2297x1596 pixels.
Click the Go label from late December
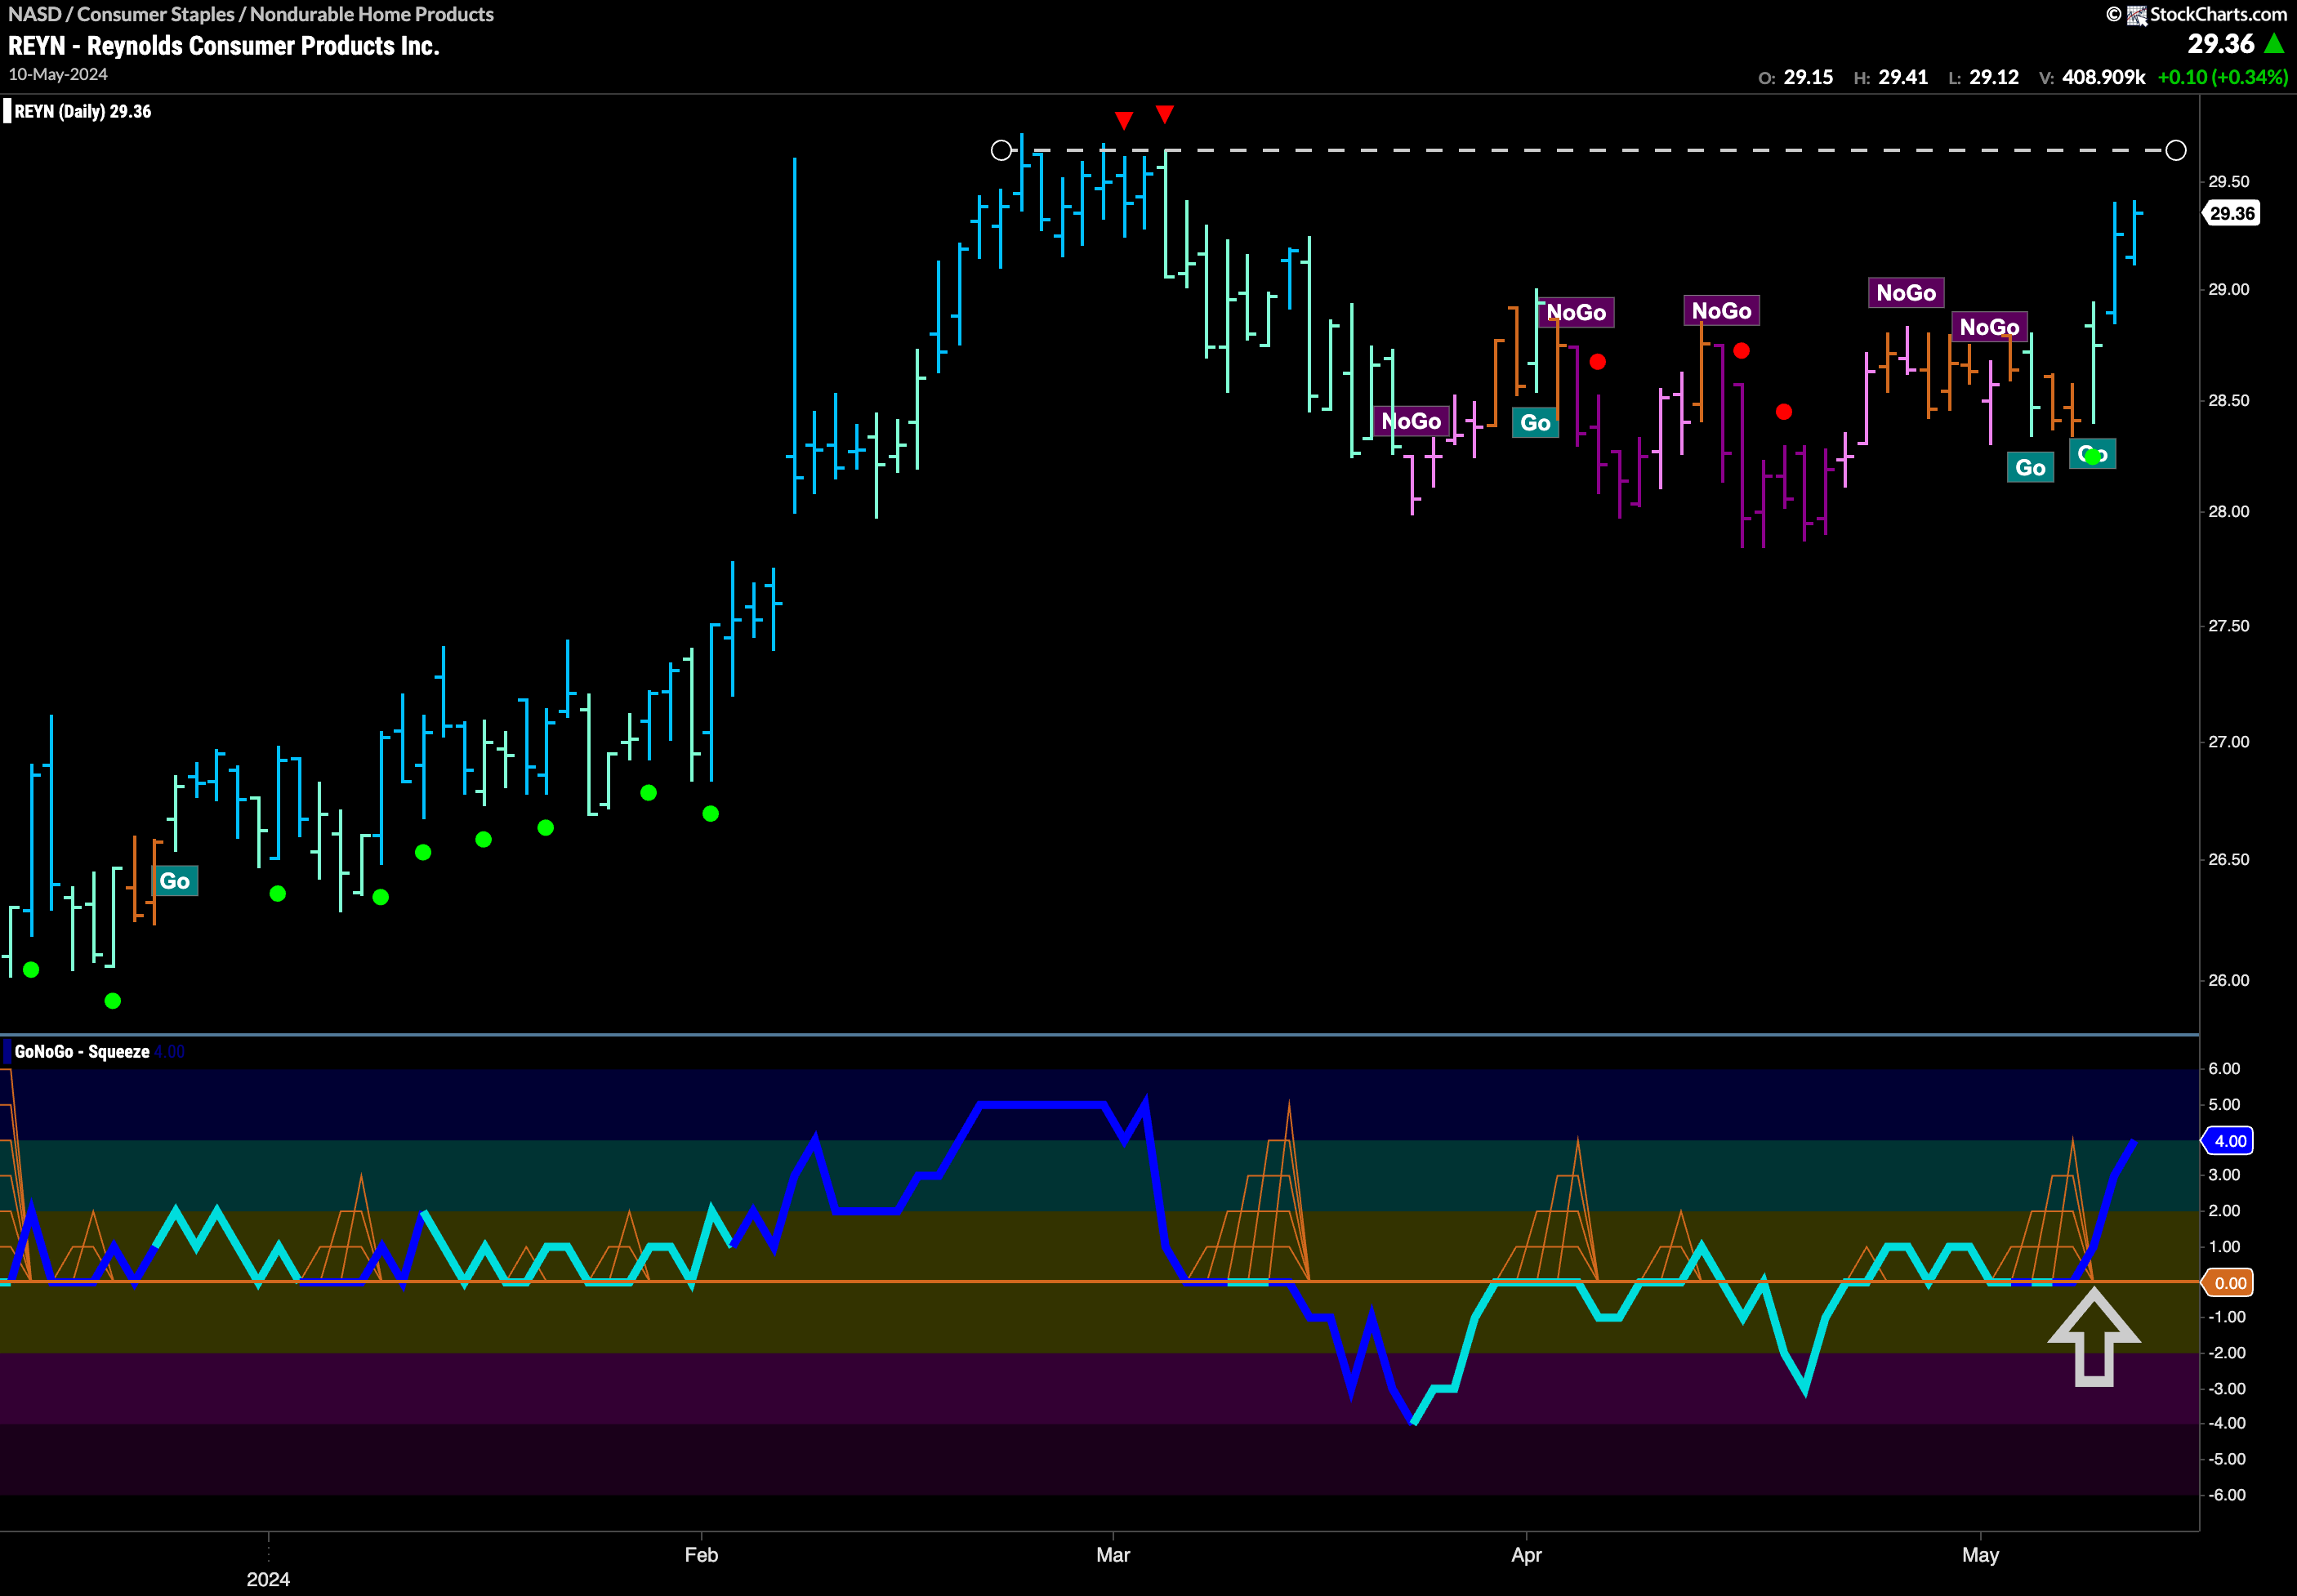pos(174,881)
